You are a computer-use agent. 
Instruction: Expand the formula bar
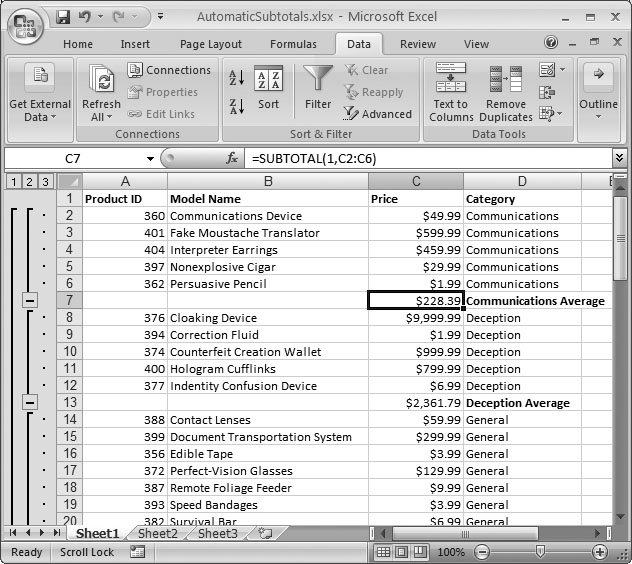point(620,158)
